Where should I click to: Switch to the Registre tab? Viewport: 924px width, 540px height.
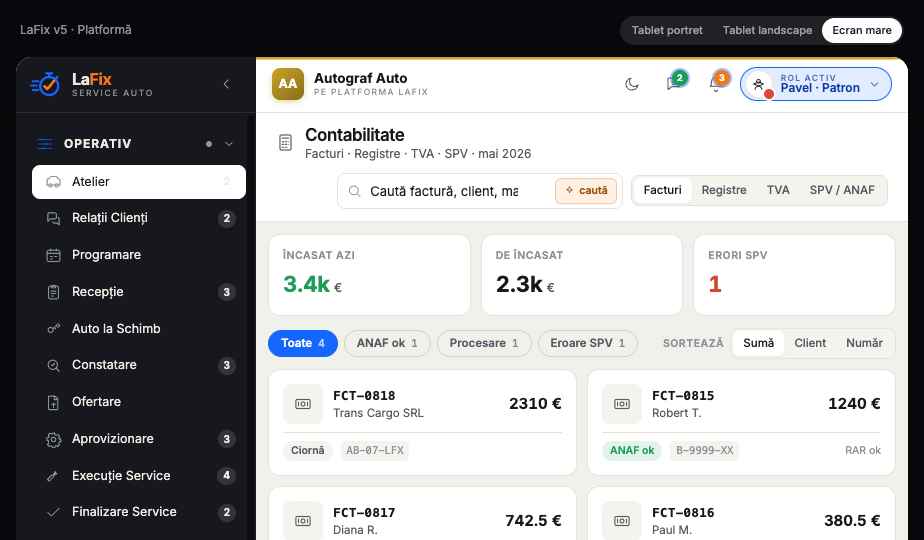724,190
